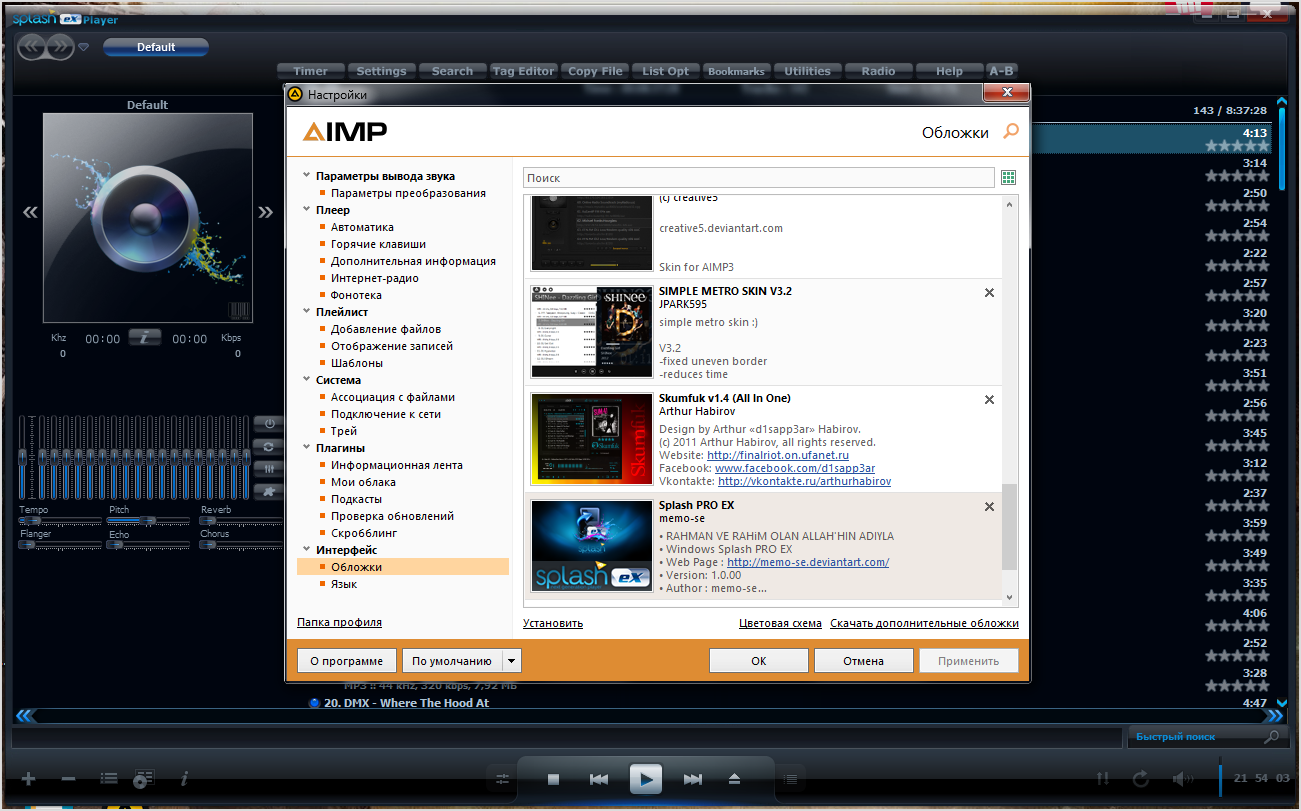Collapse the Плеер tree section
Image resolution: width=1301 pixels, height=811 pixels.
[306, 210]
